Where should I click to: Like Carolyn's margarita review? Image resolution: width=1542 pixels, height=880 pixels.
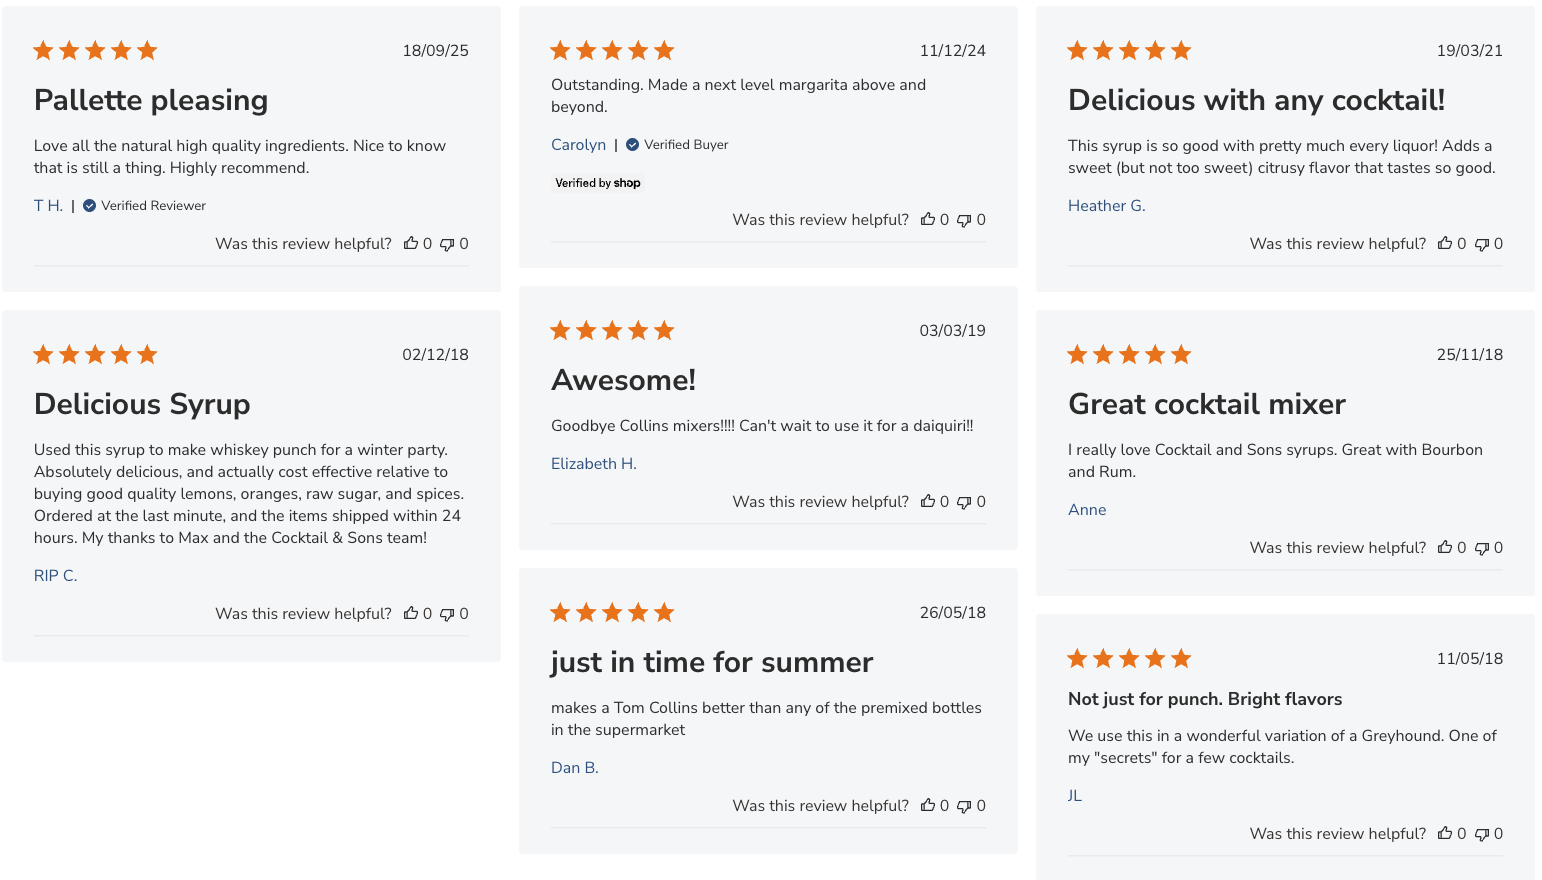928,219
